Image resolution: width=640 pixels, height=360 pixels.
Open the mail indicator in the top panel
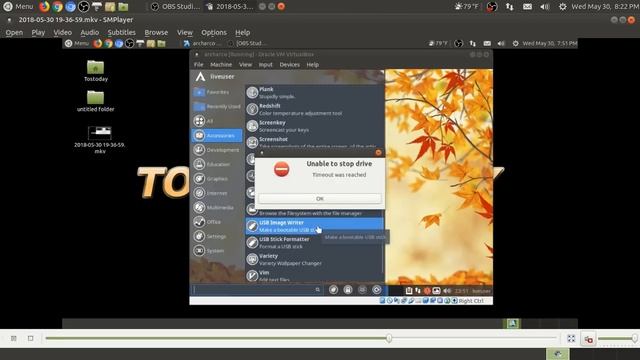pos(527,7)
